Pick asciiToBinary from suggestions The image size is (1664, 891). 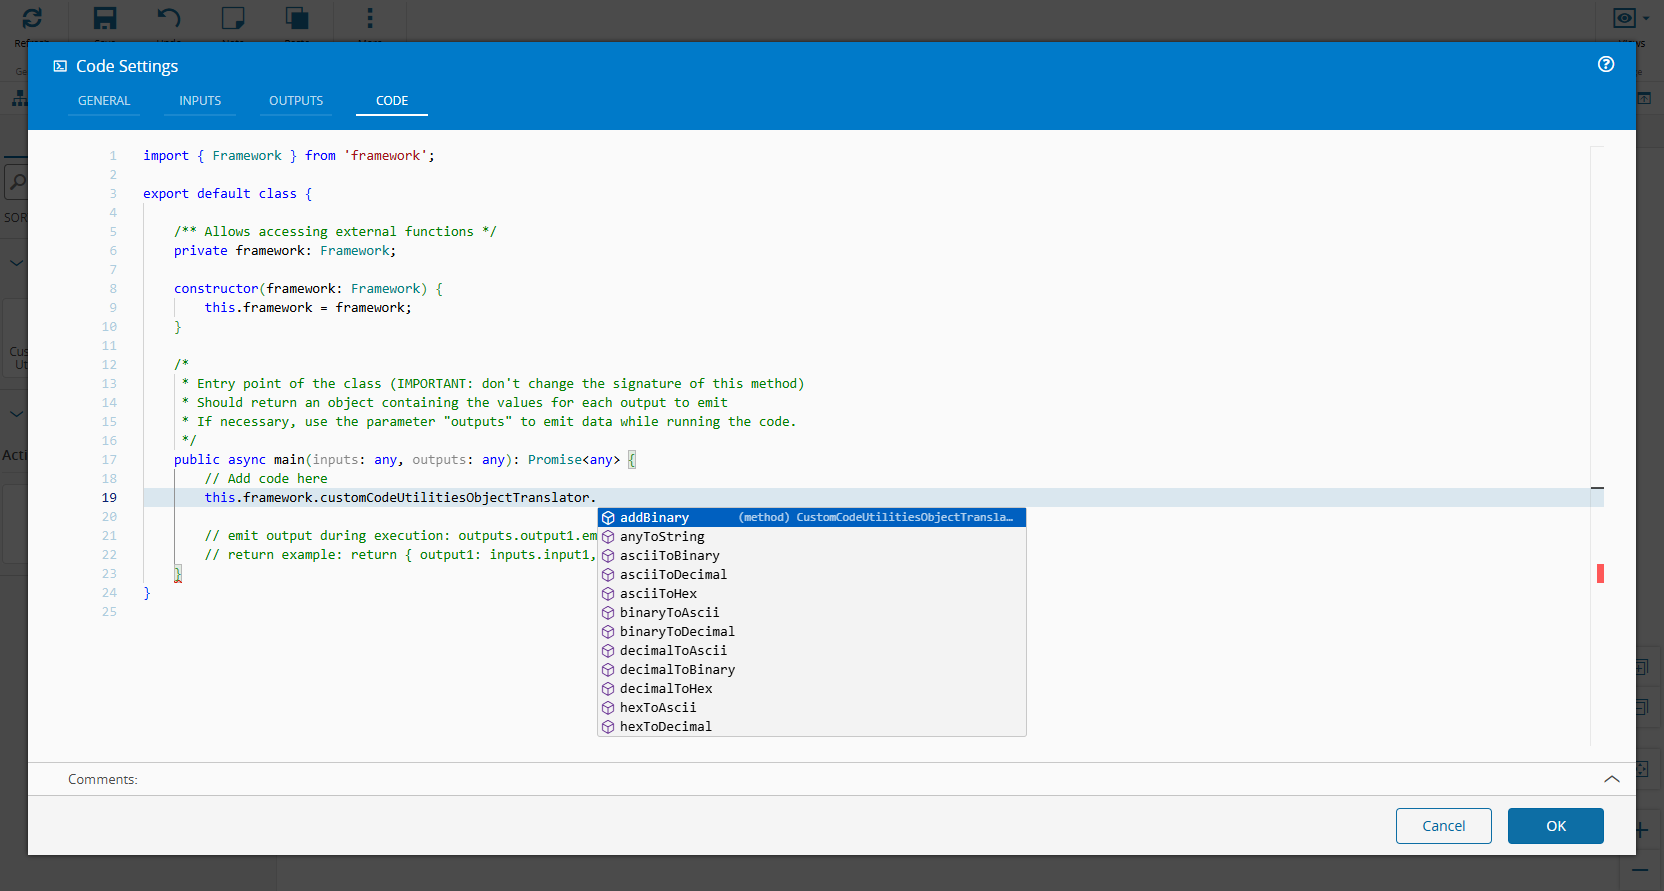(x=812, y=556)
